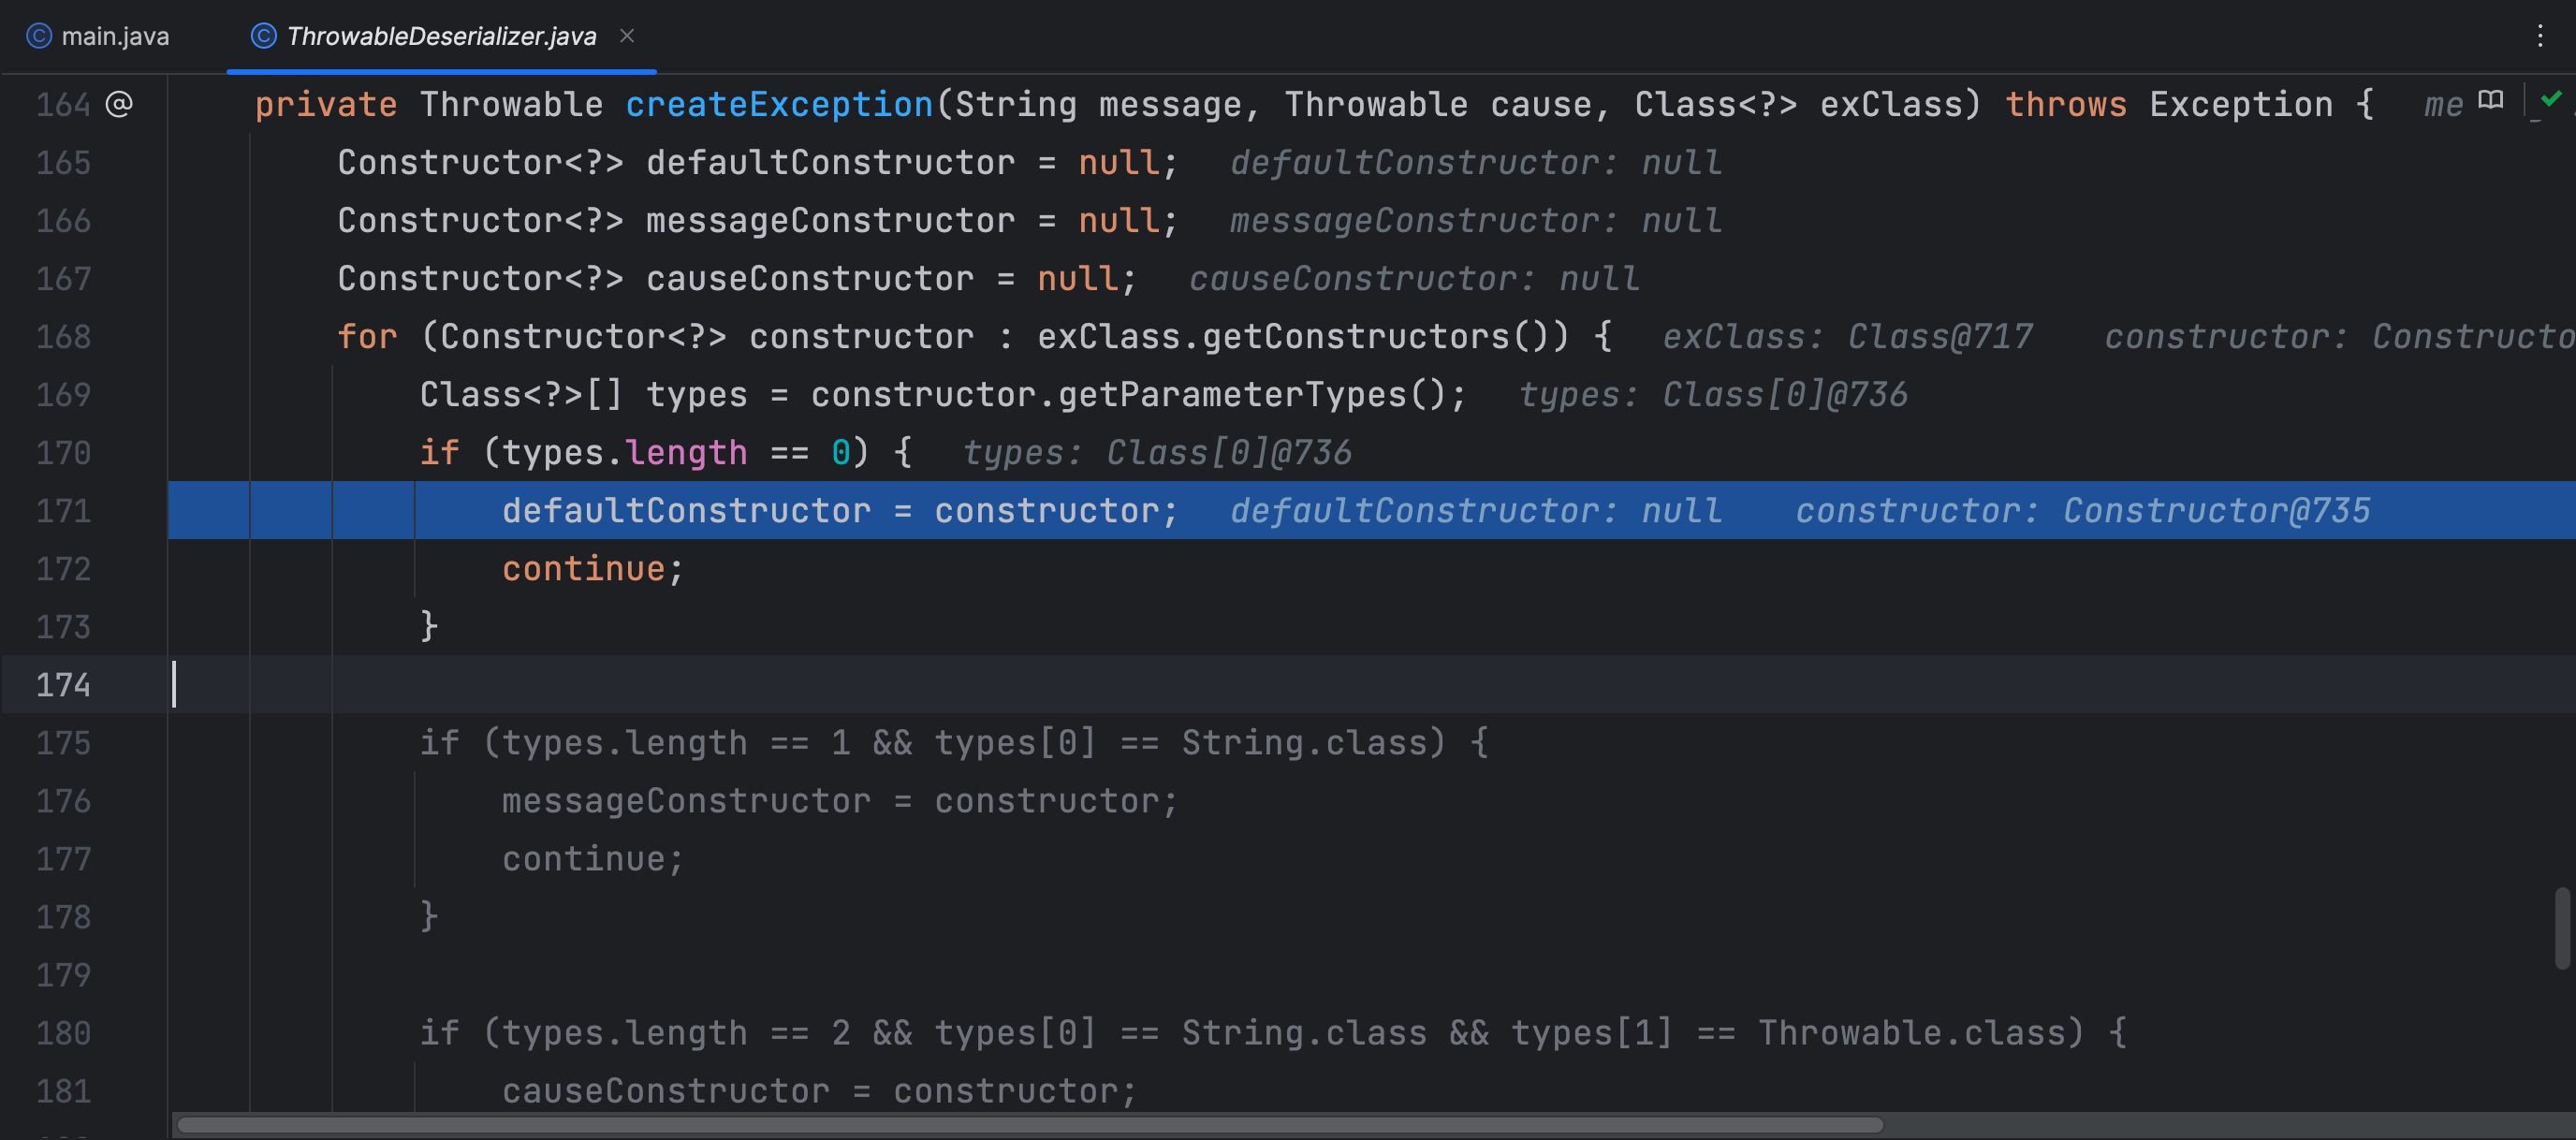Click the horizontal scrollbar thumb
The image size is (2576, 1140).
coord(1030,1125)
